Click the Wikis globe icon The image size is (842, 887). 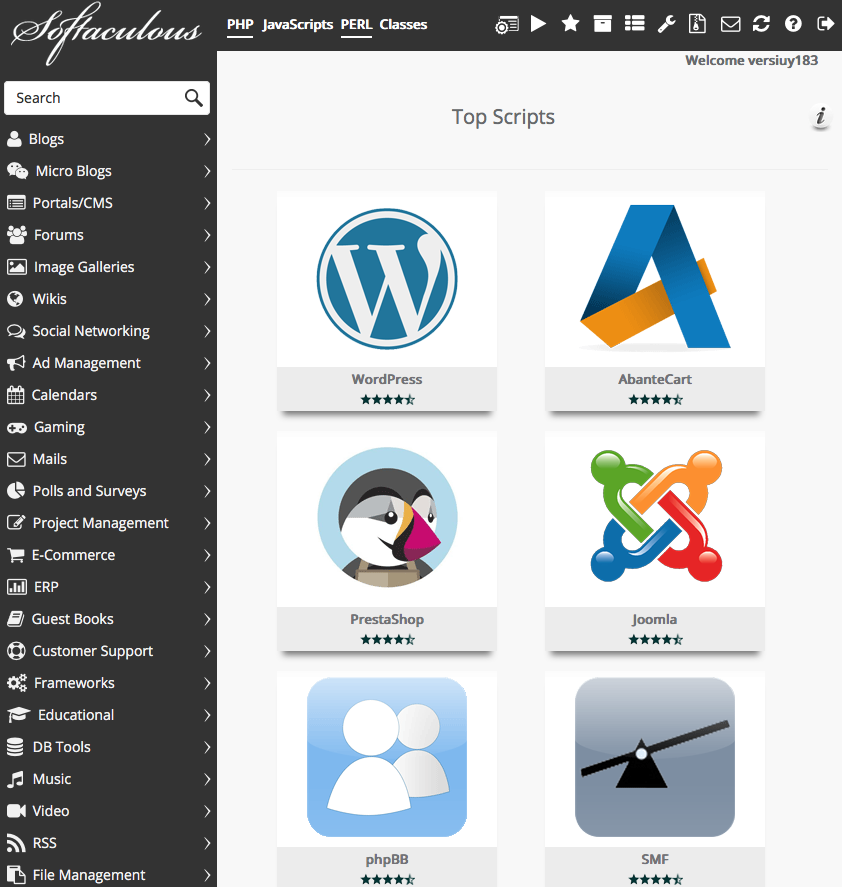tap(15, 299)
